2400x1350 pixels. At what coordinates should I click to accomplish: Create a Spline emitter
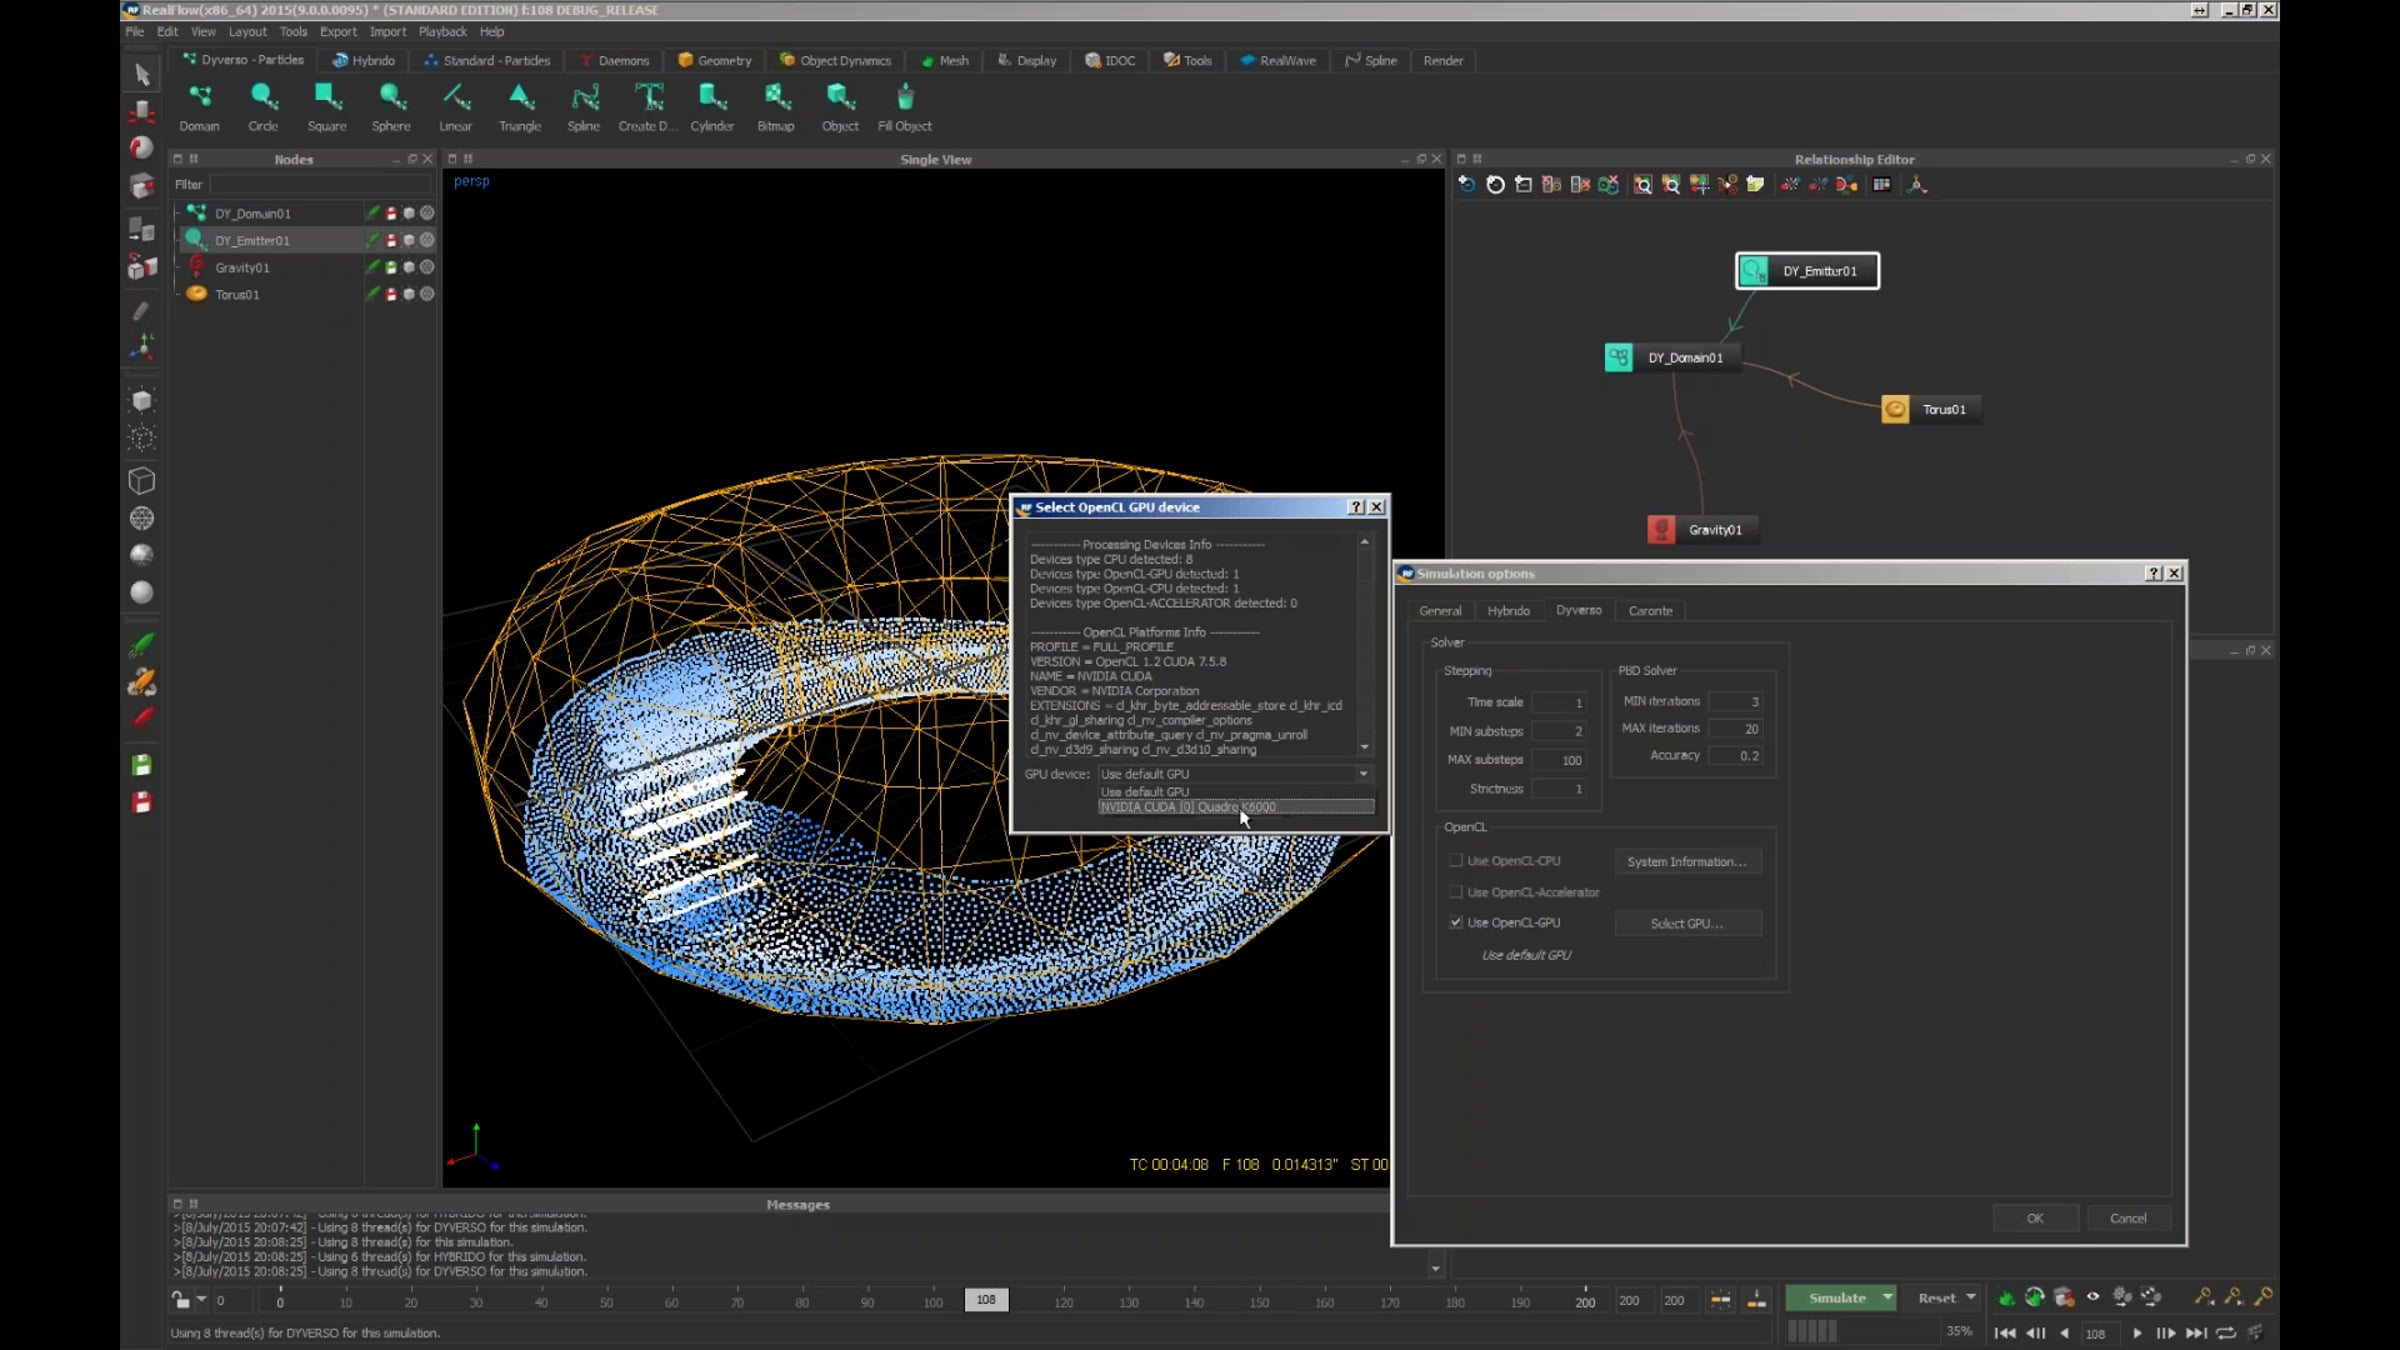[x=584, y=107]
